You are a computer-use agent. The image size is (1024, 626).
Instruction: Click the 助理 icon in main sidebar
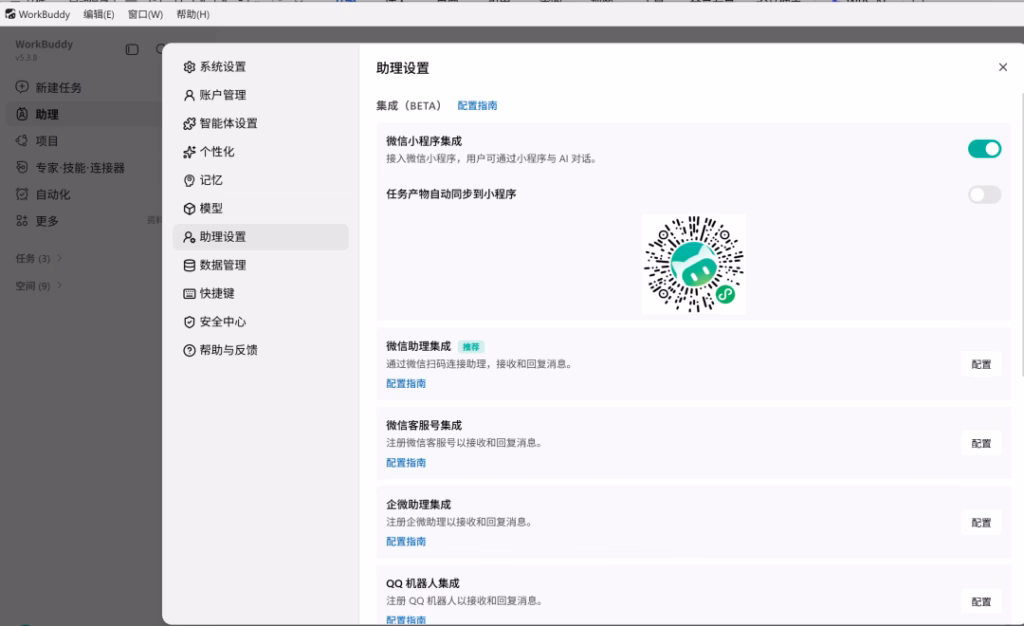pos(22,114)
